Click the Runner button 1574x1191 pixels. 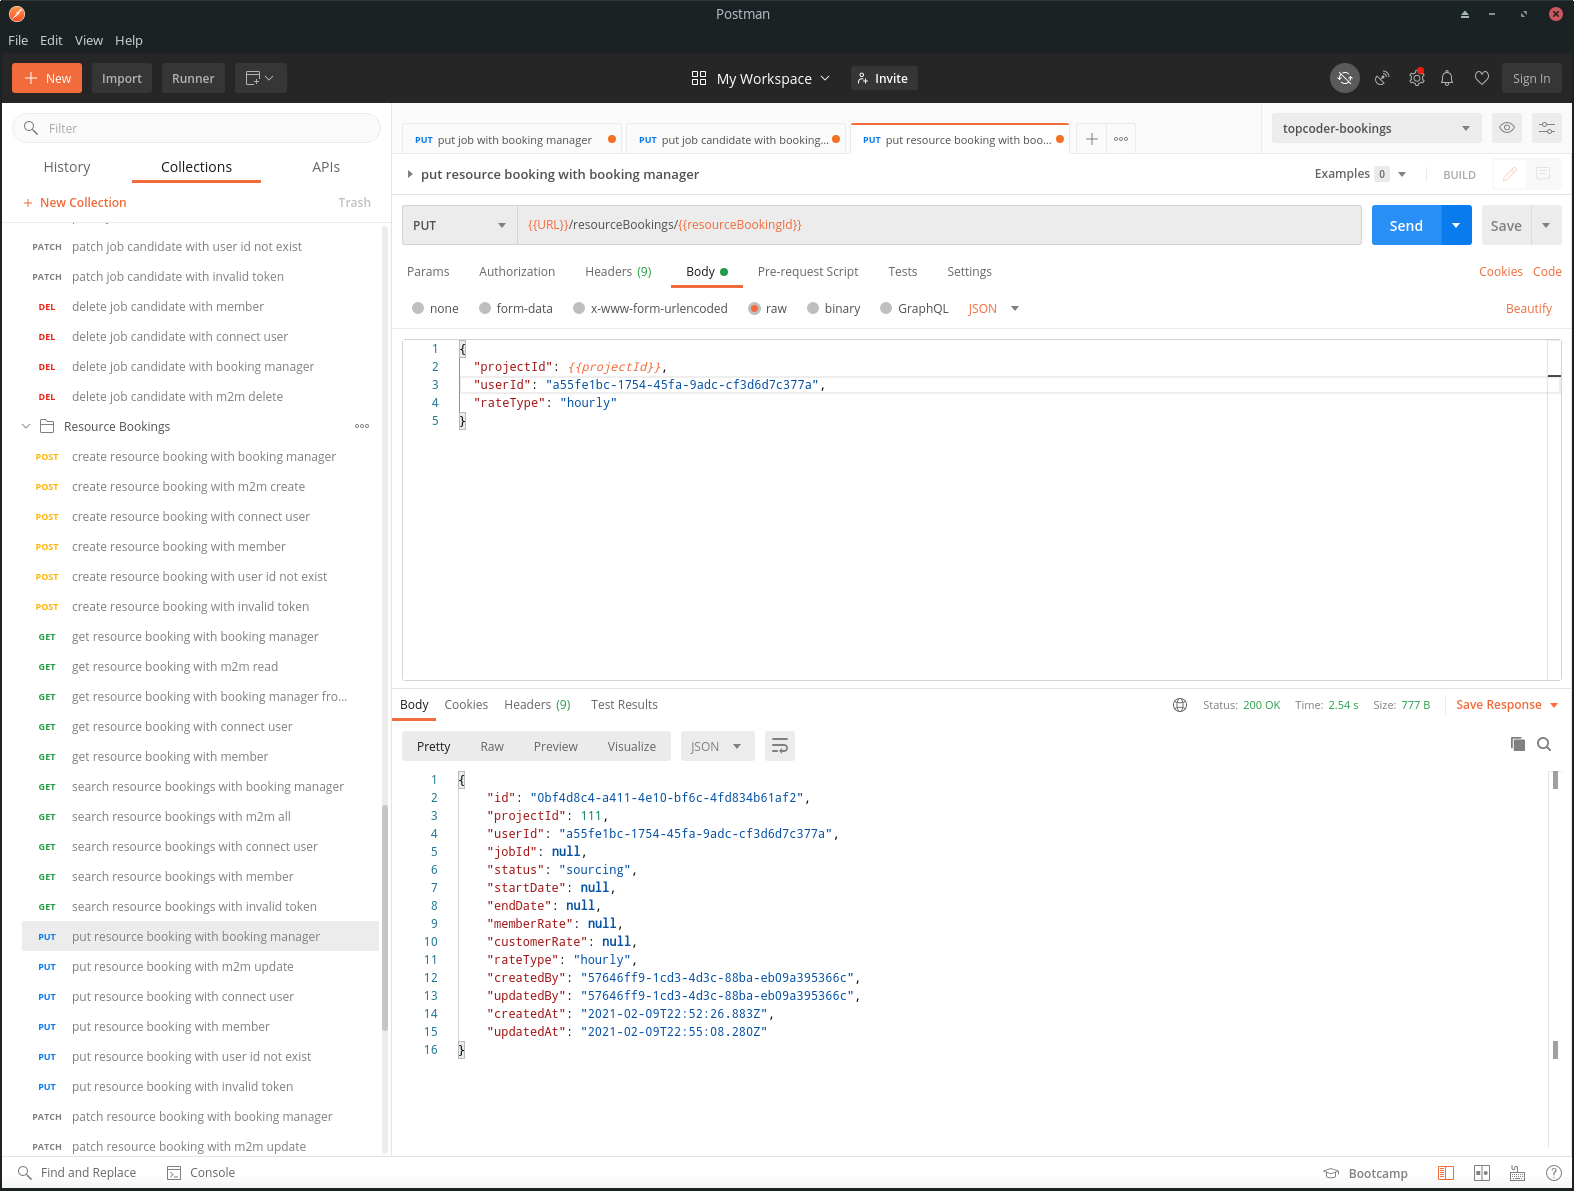193,78
